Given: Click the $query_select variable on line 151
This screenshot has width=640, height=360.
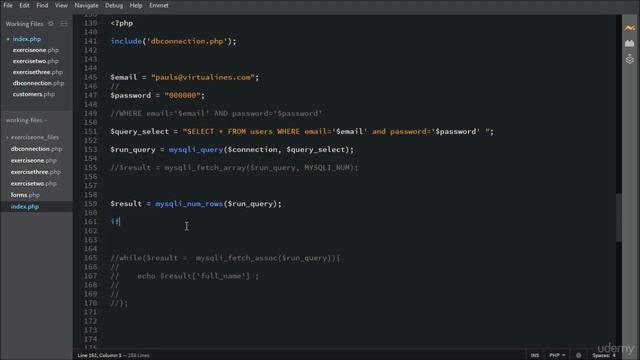Looking at the screenshot, I should click(x=140, y=131).
